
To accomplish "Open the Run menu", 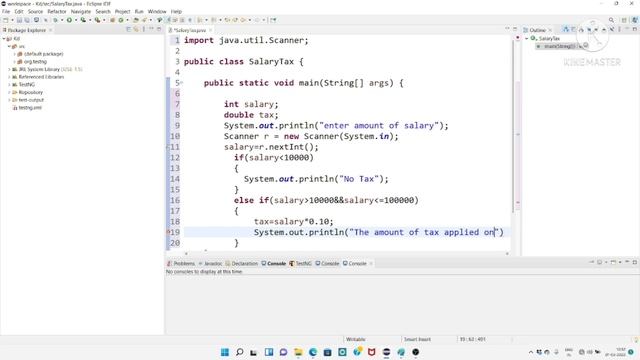I will (139, 11).
